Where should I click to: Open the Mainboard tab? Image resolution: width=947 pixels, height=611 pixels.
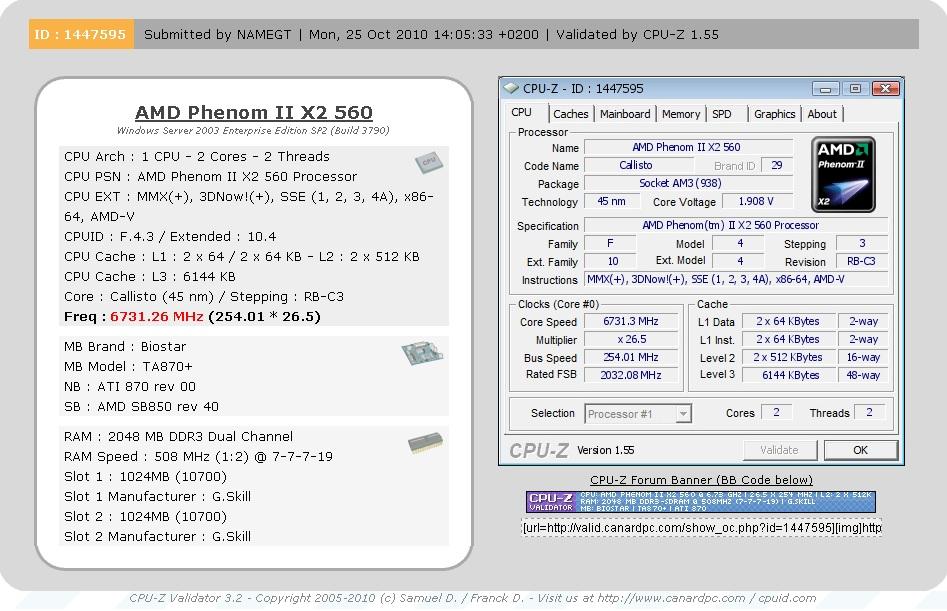625,114
